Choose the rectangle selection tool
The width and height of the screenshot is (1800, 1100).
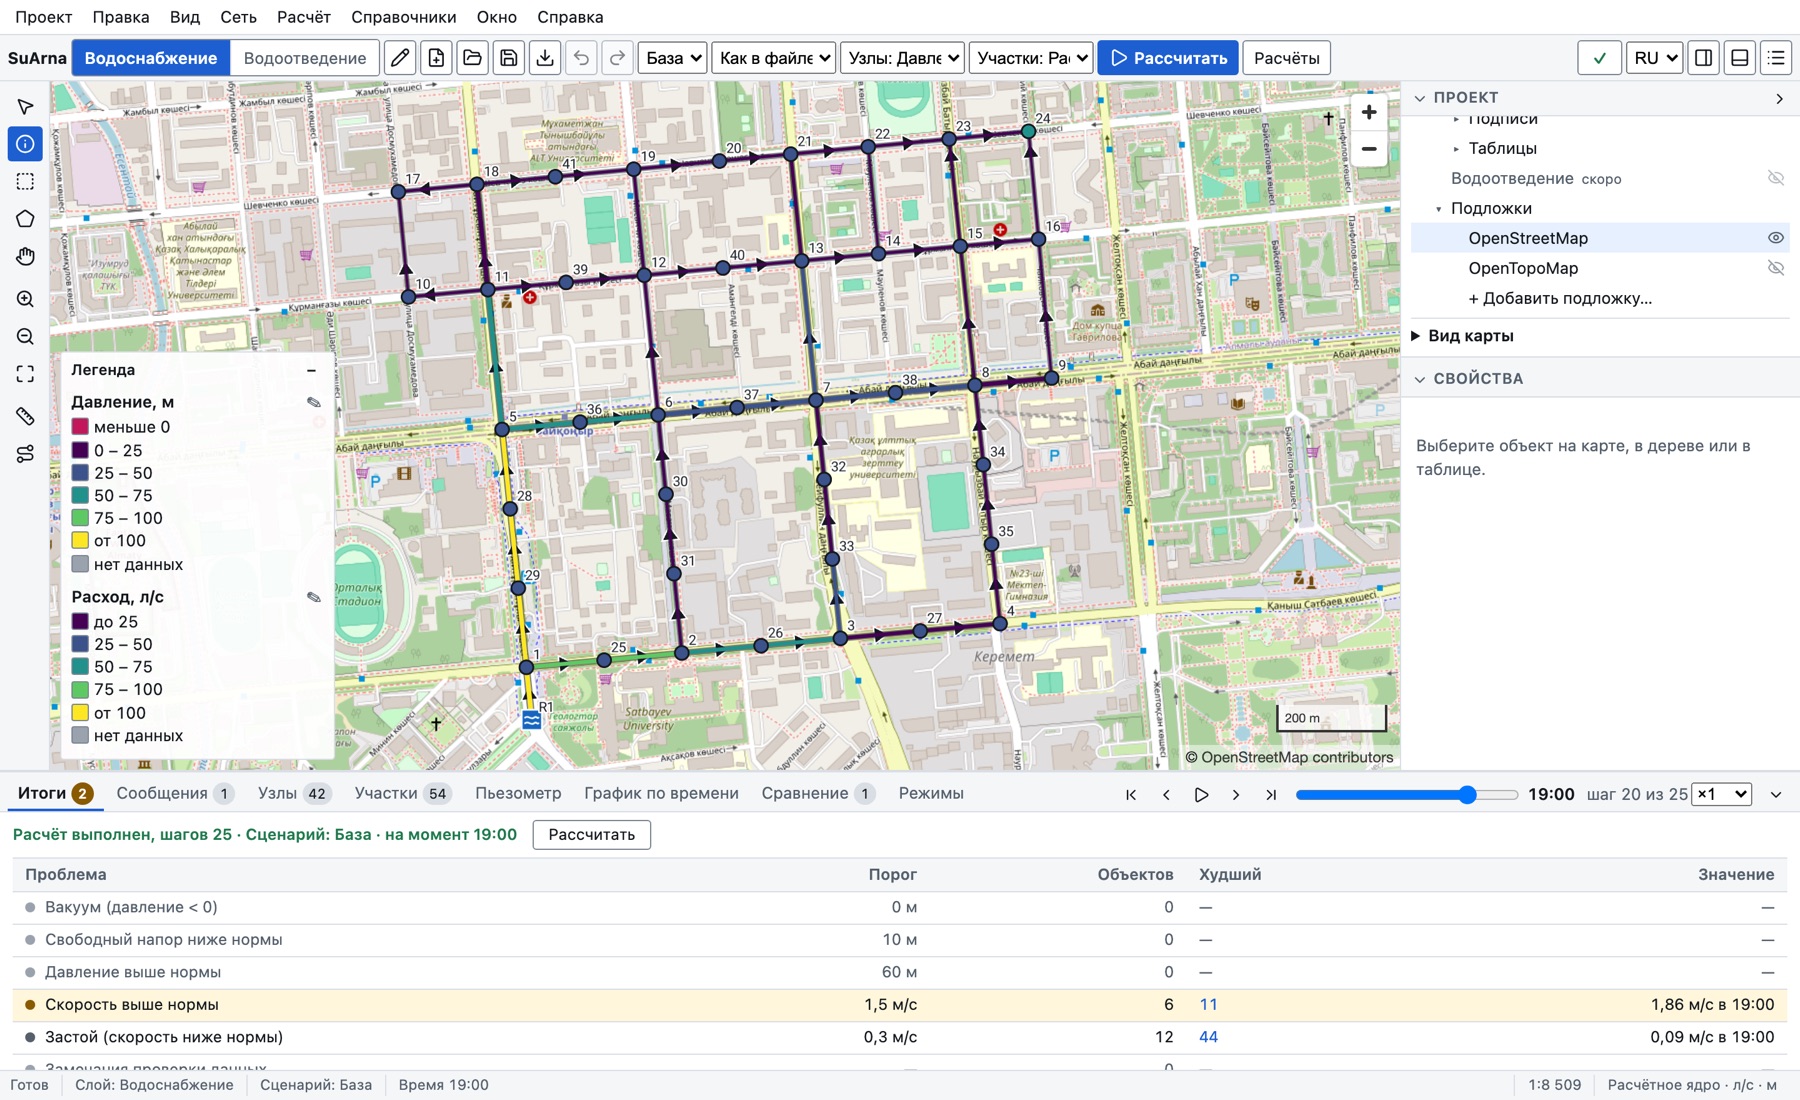point(25,182)
